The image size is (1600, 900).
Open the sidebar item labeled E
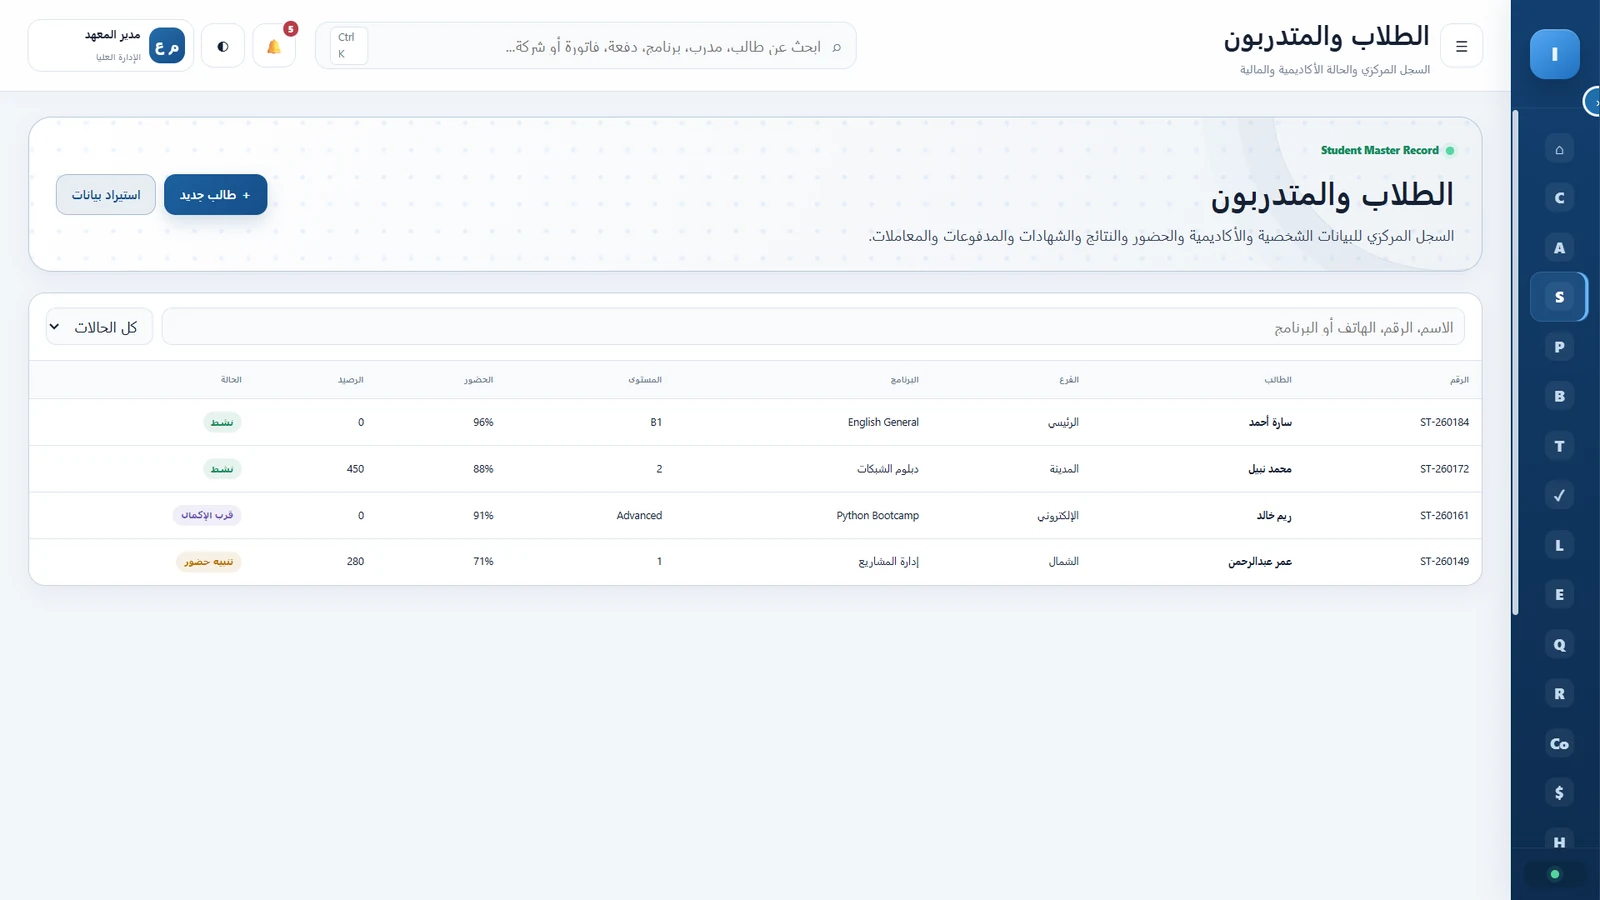[x=1559, y=594]
